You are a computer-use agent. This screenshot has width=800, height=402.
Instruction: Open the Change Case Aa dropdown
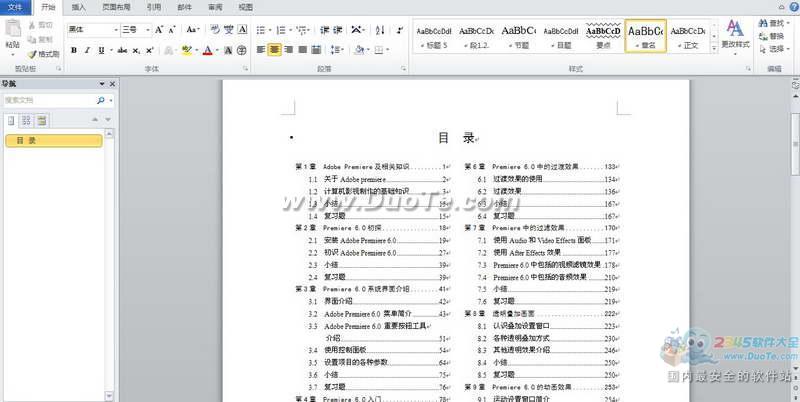point(192,30)
